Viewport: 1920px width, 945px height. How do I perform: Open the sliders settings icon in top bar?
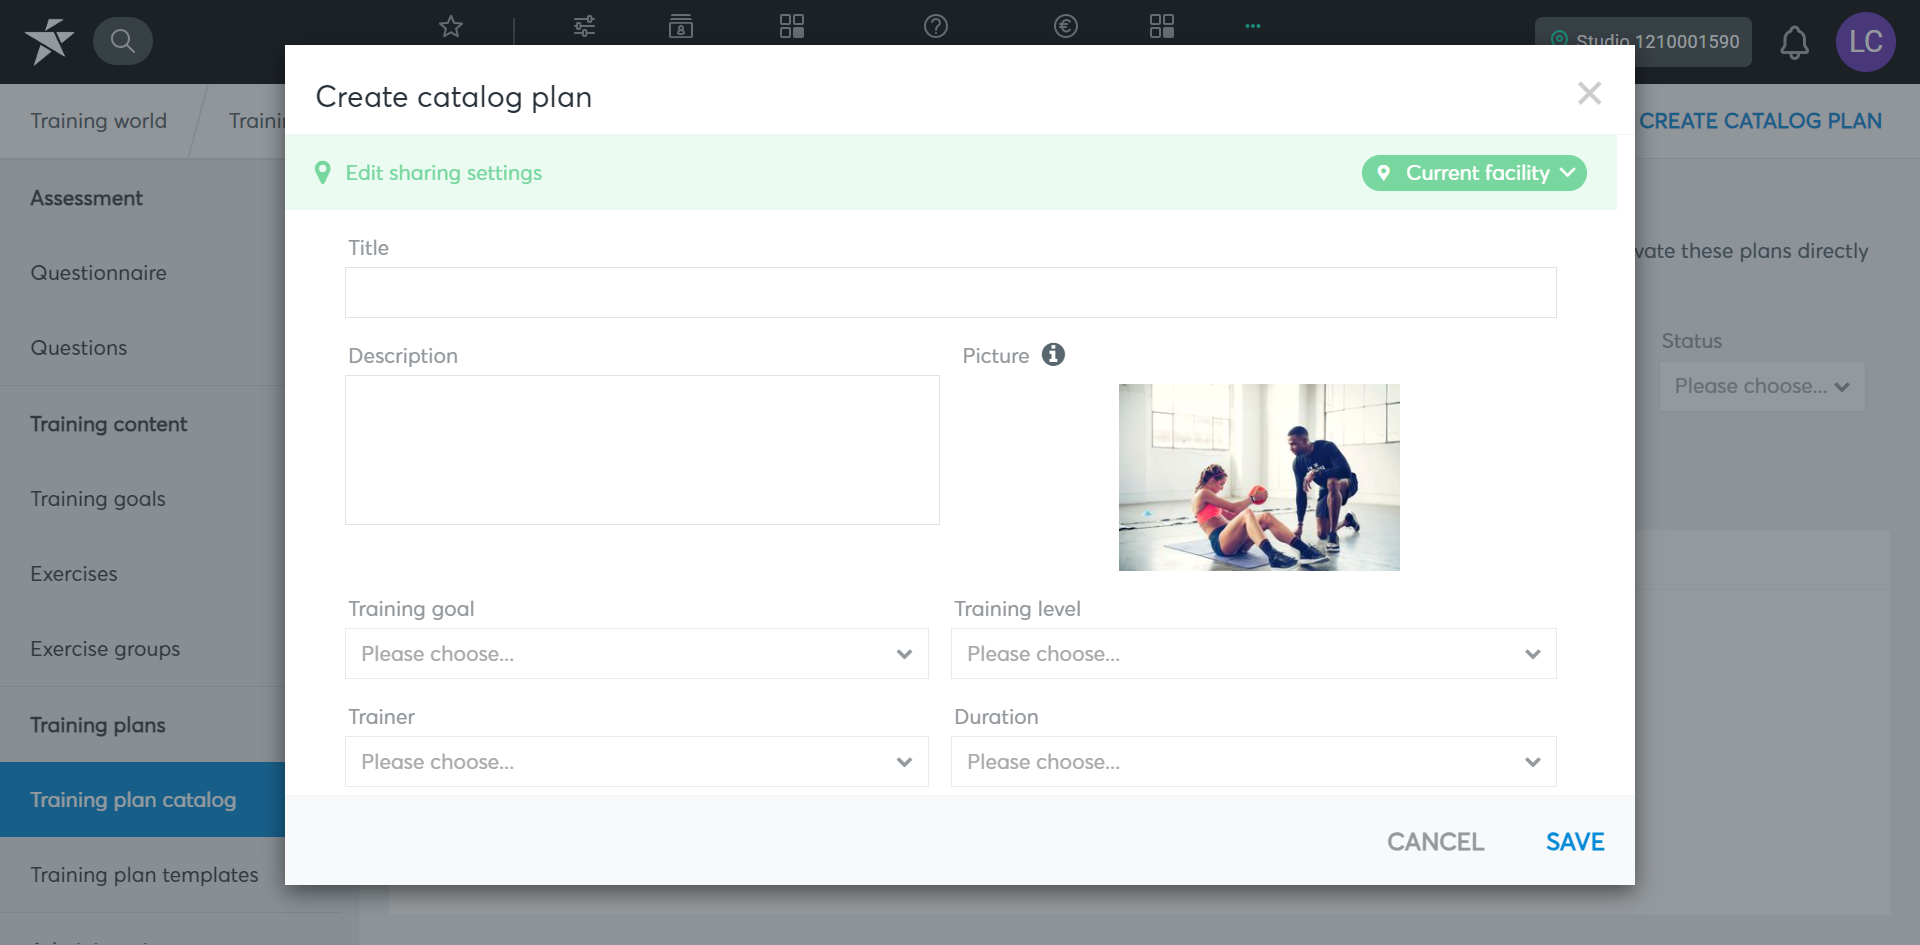584,26
